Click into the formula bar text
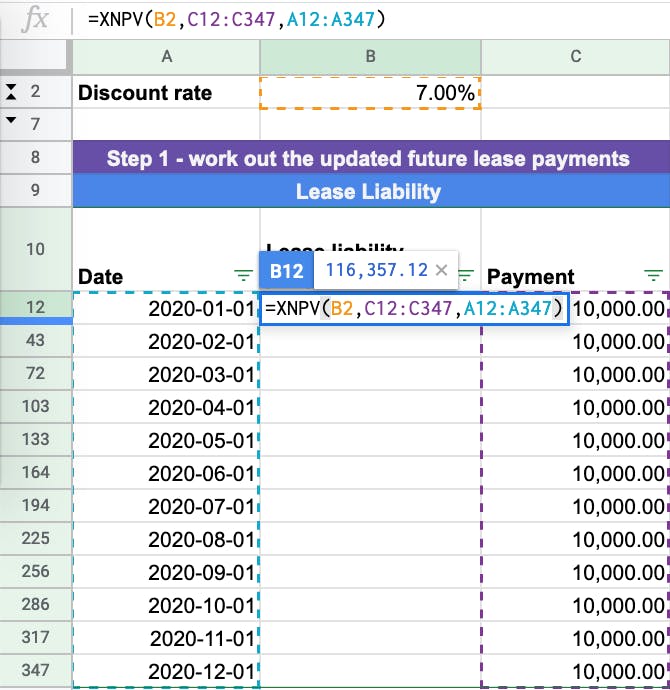 236,19
